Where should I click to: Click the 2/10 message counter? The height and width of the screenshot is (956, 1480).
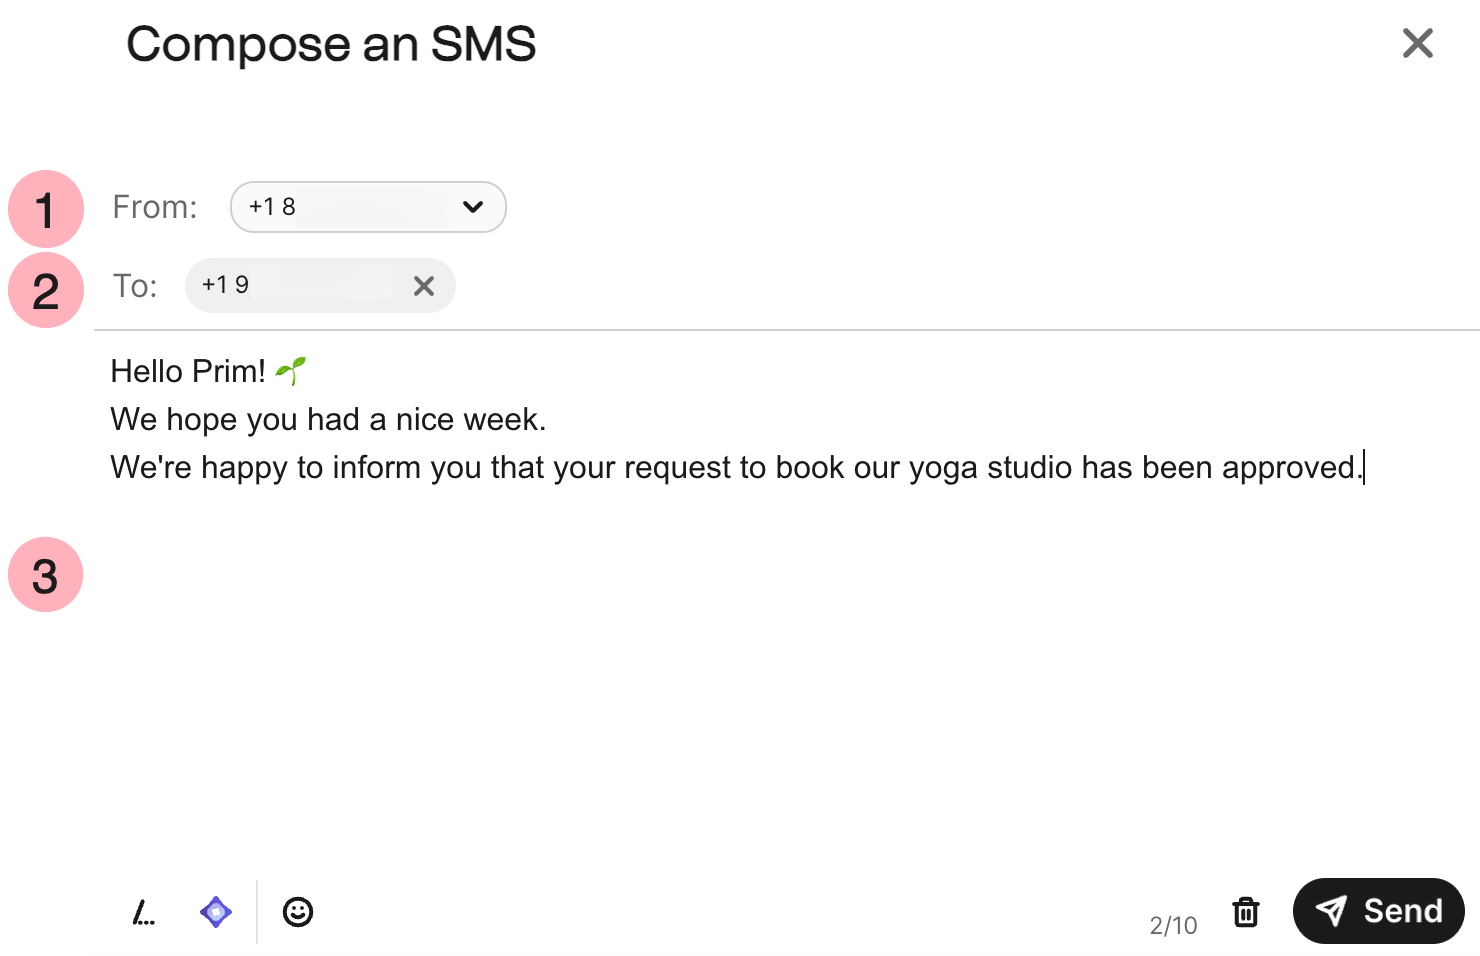click(x=1172, y=925)
